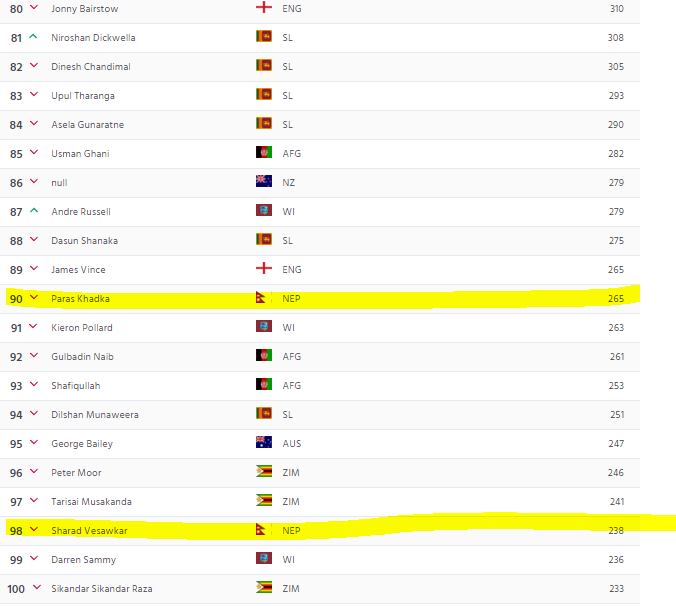
Task: Click the Nepal flag beside Paras Khadka
Action: [x=264, y=298]
